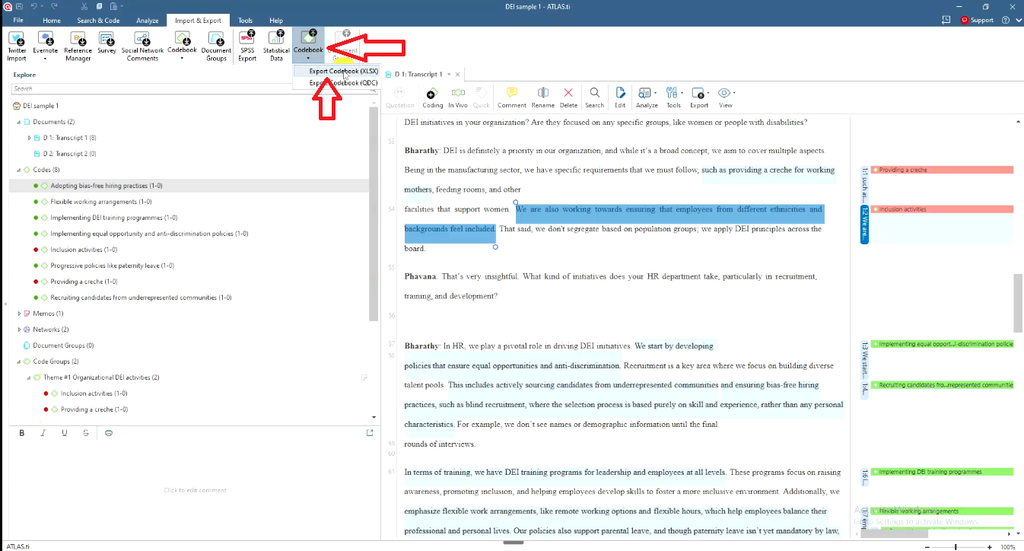Click the Document Groups import icon
This screenshot has height=551, width=1024.
pos(216,46)
